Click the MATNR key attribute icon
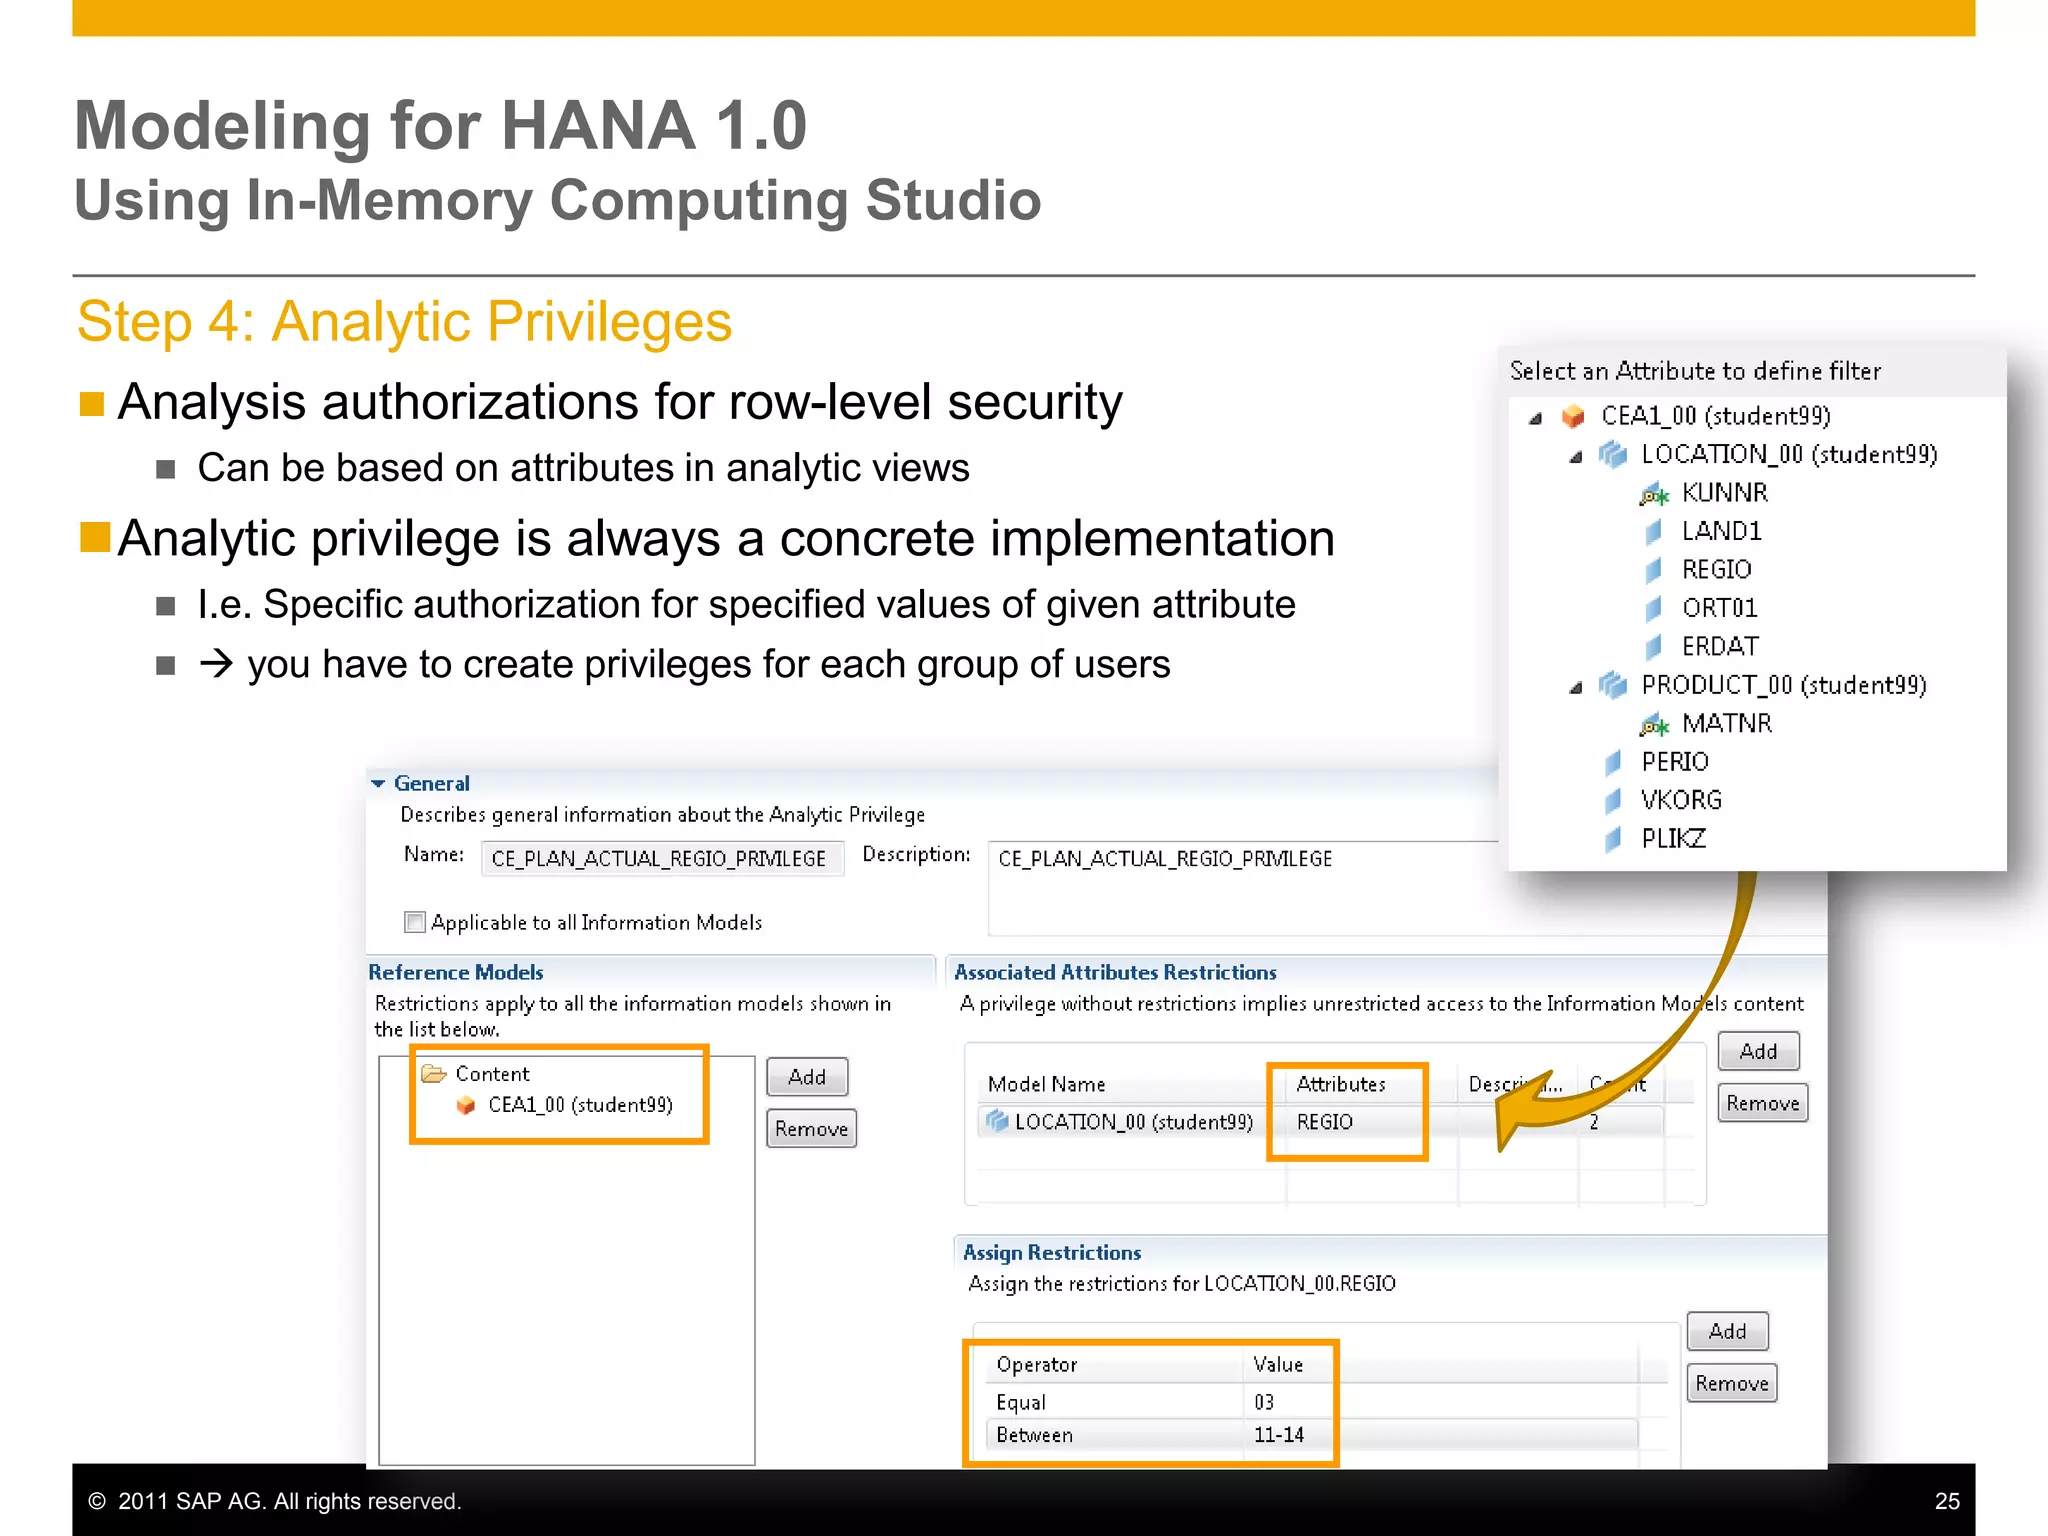This screenshot has height=1536, width=2048. 1654,724
